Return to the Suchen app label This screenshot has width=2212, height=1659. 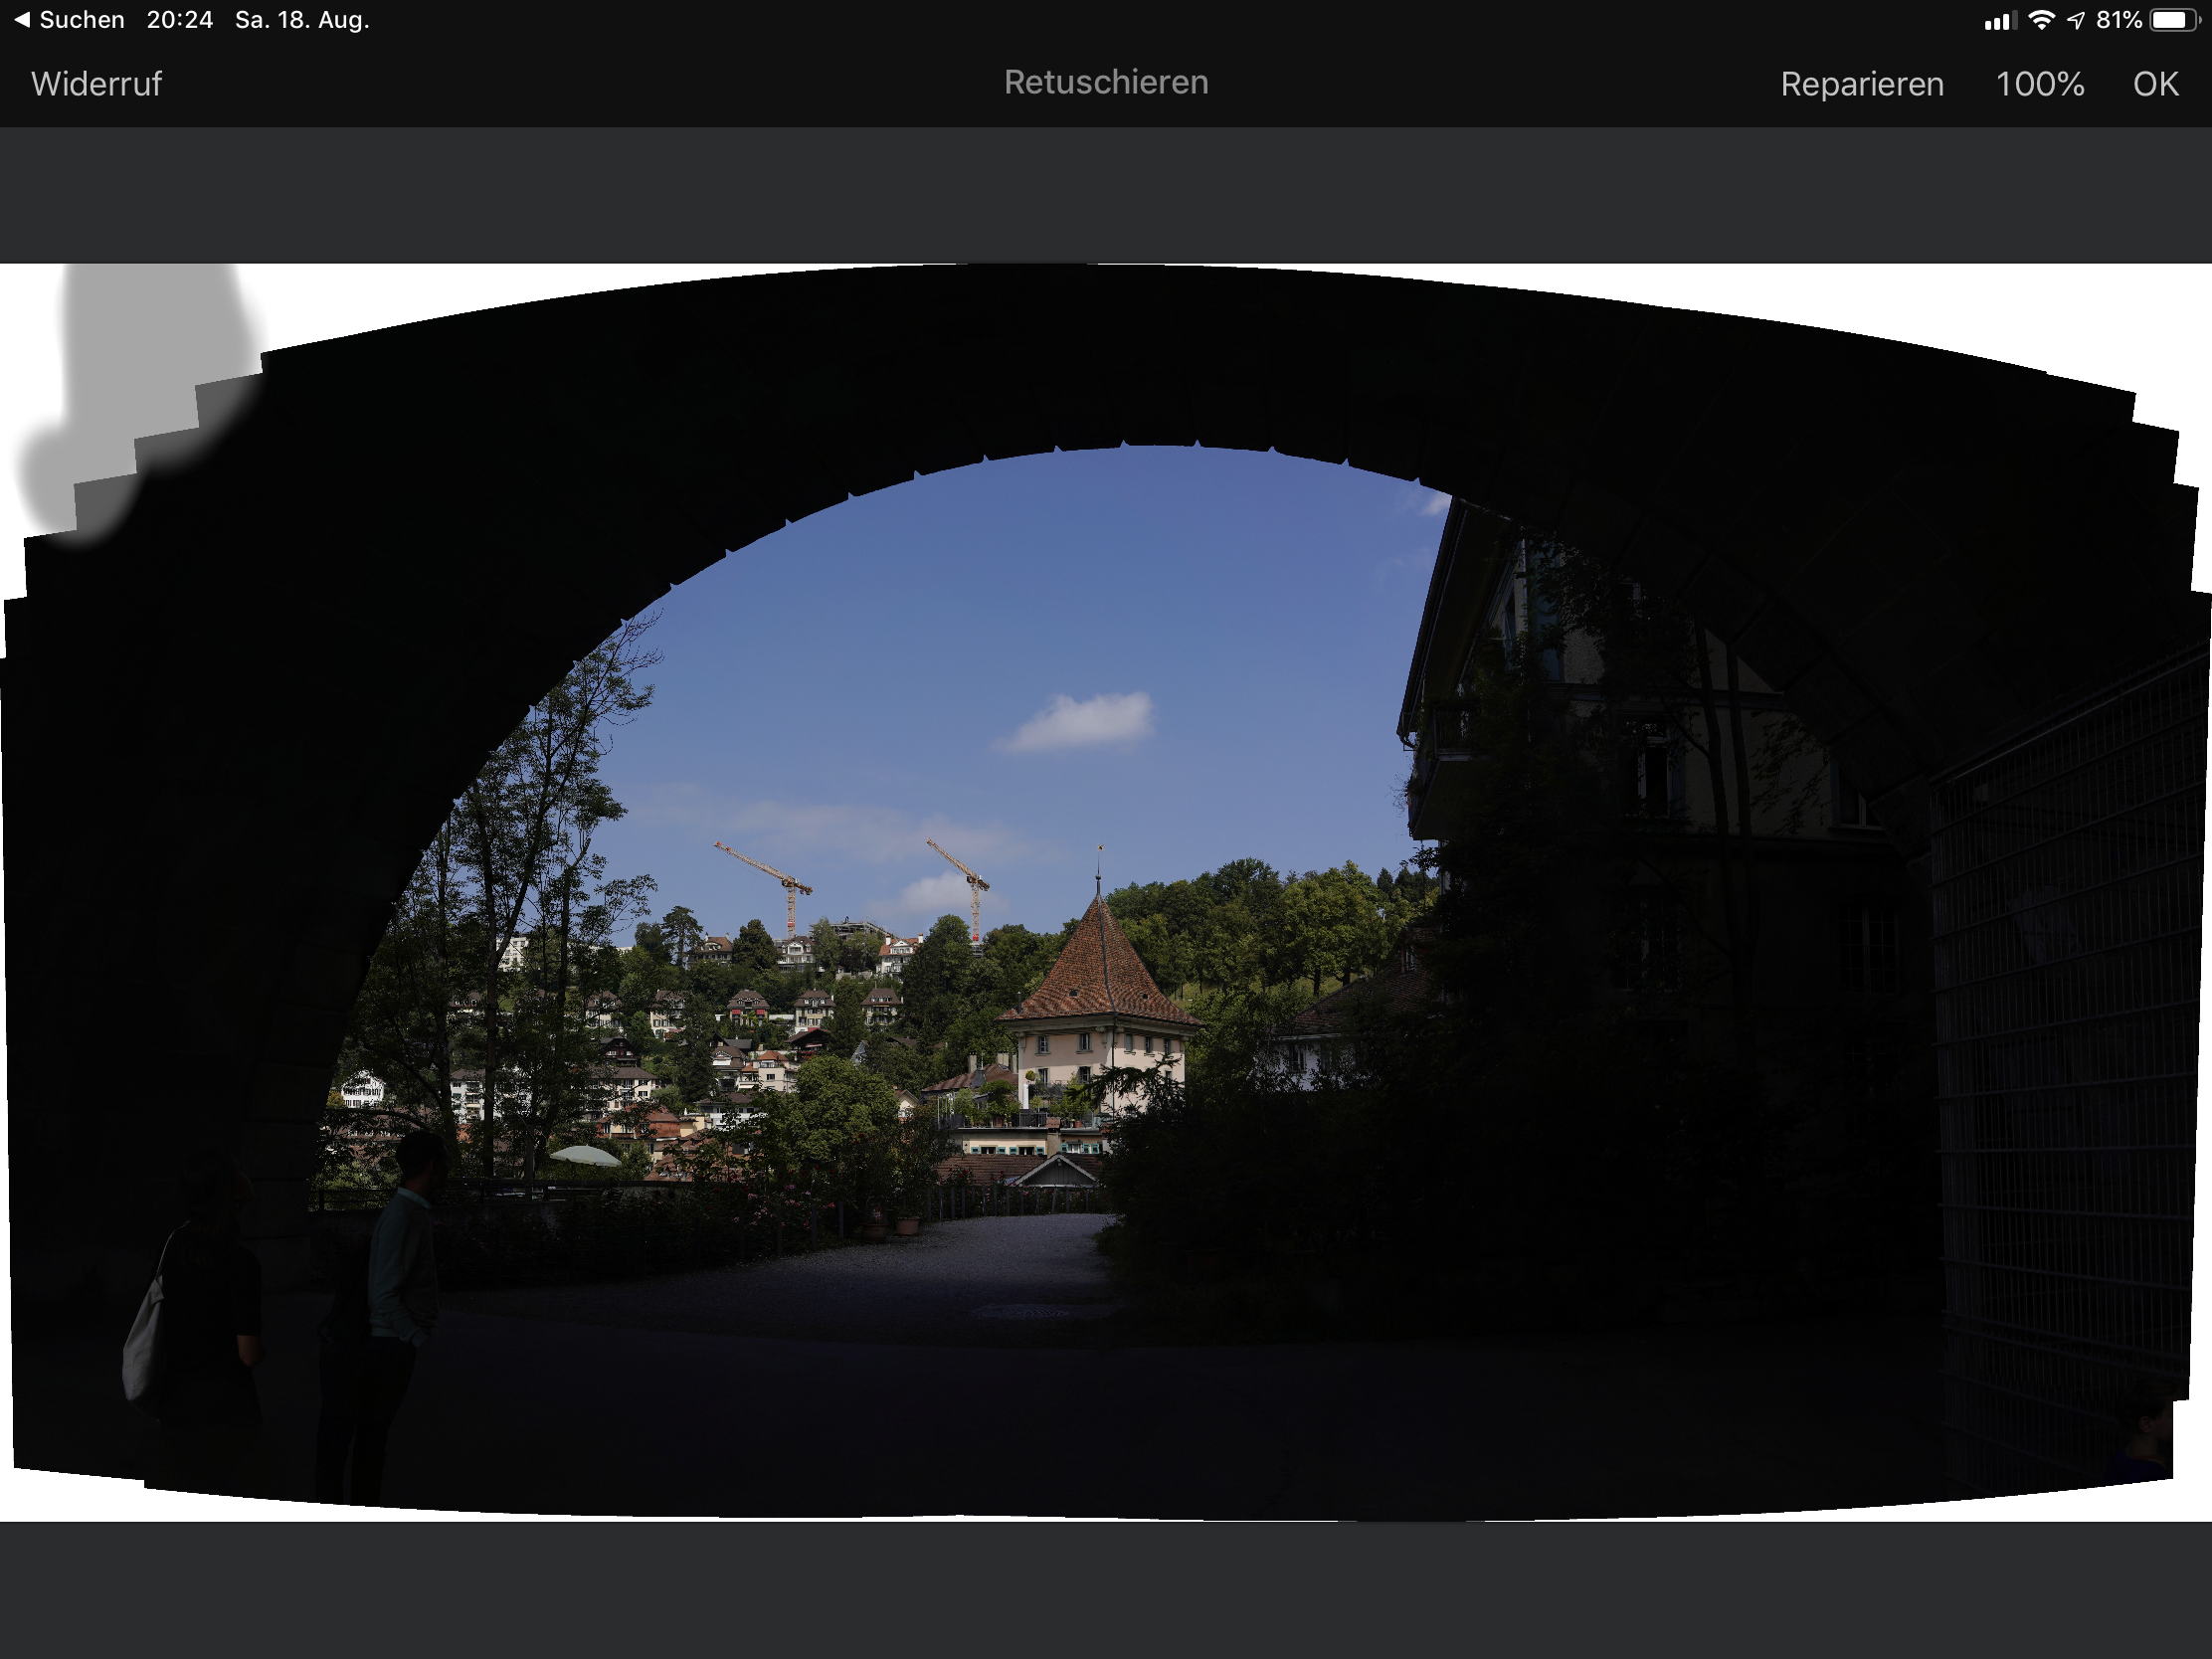point(82,20)
